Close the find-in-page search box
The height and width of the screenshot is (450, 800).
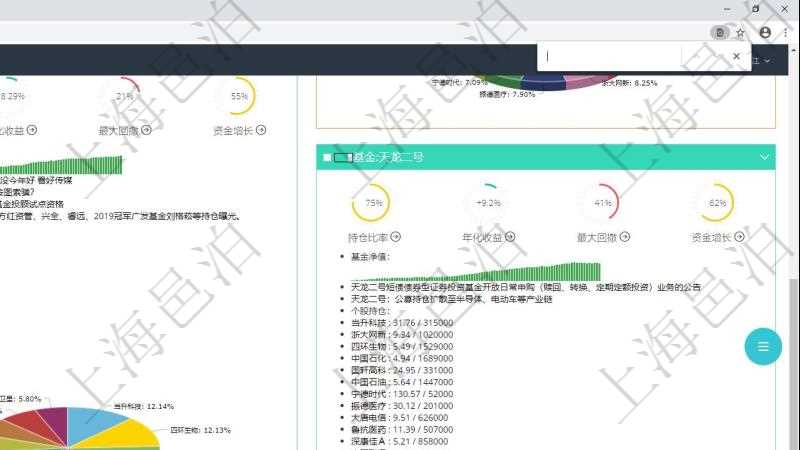click(736, 56)
